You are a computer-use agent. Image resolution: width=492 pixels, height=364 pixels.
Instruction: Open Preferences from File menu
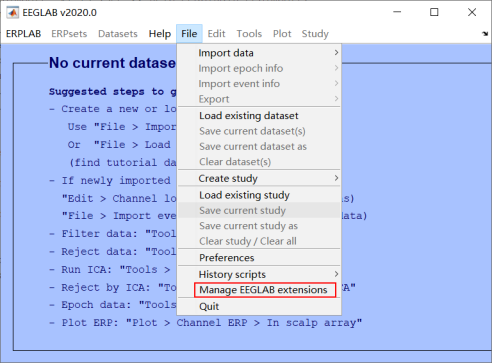point(259,258)
